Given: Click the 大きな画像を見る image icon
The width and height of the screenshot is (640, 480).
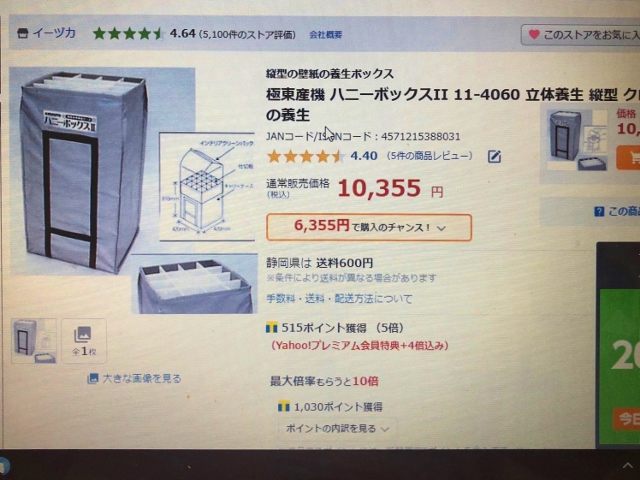Looking at the screenshot, I should (93, 378).
